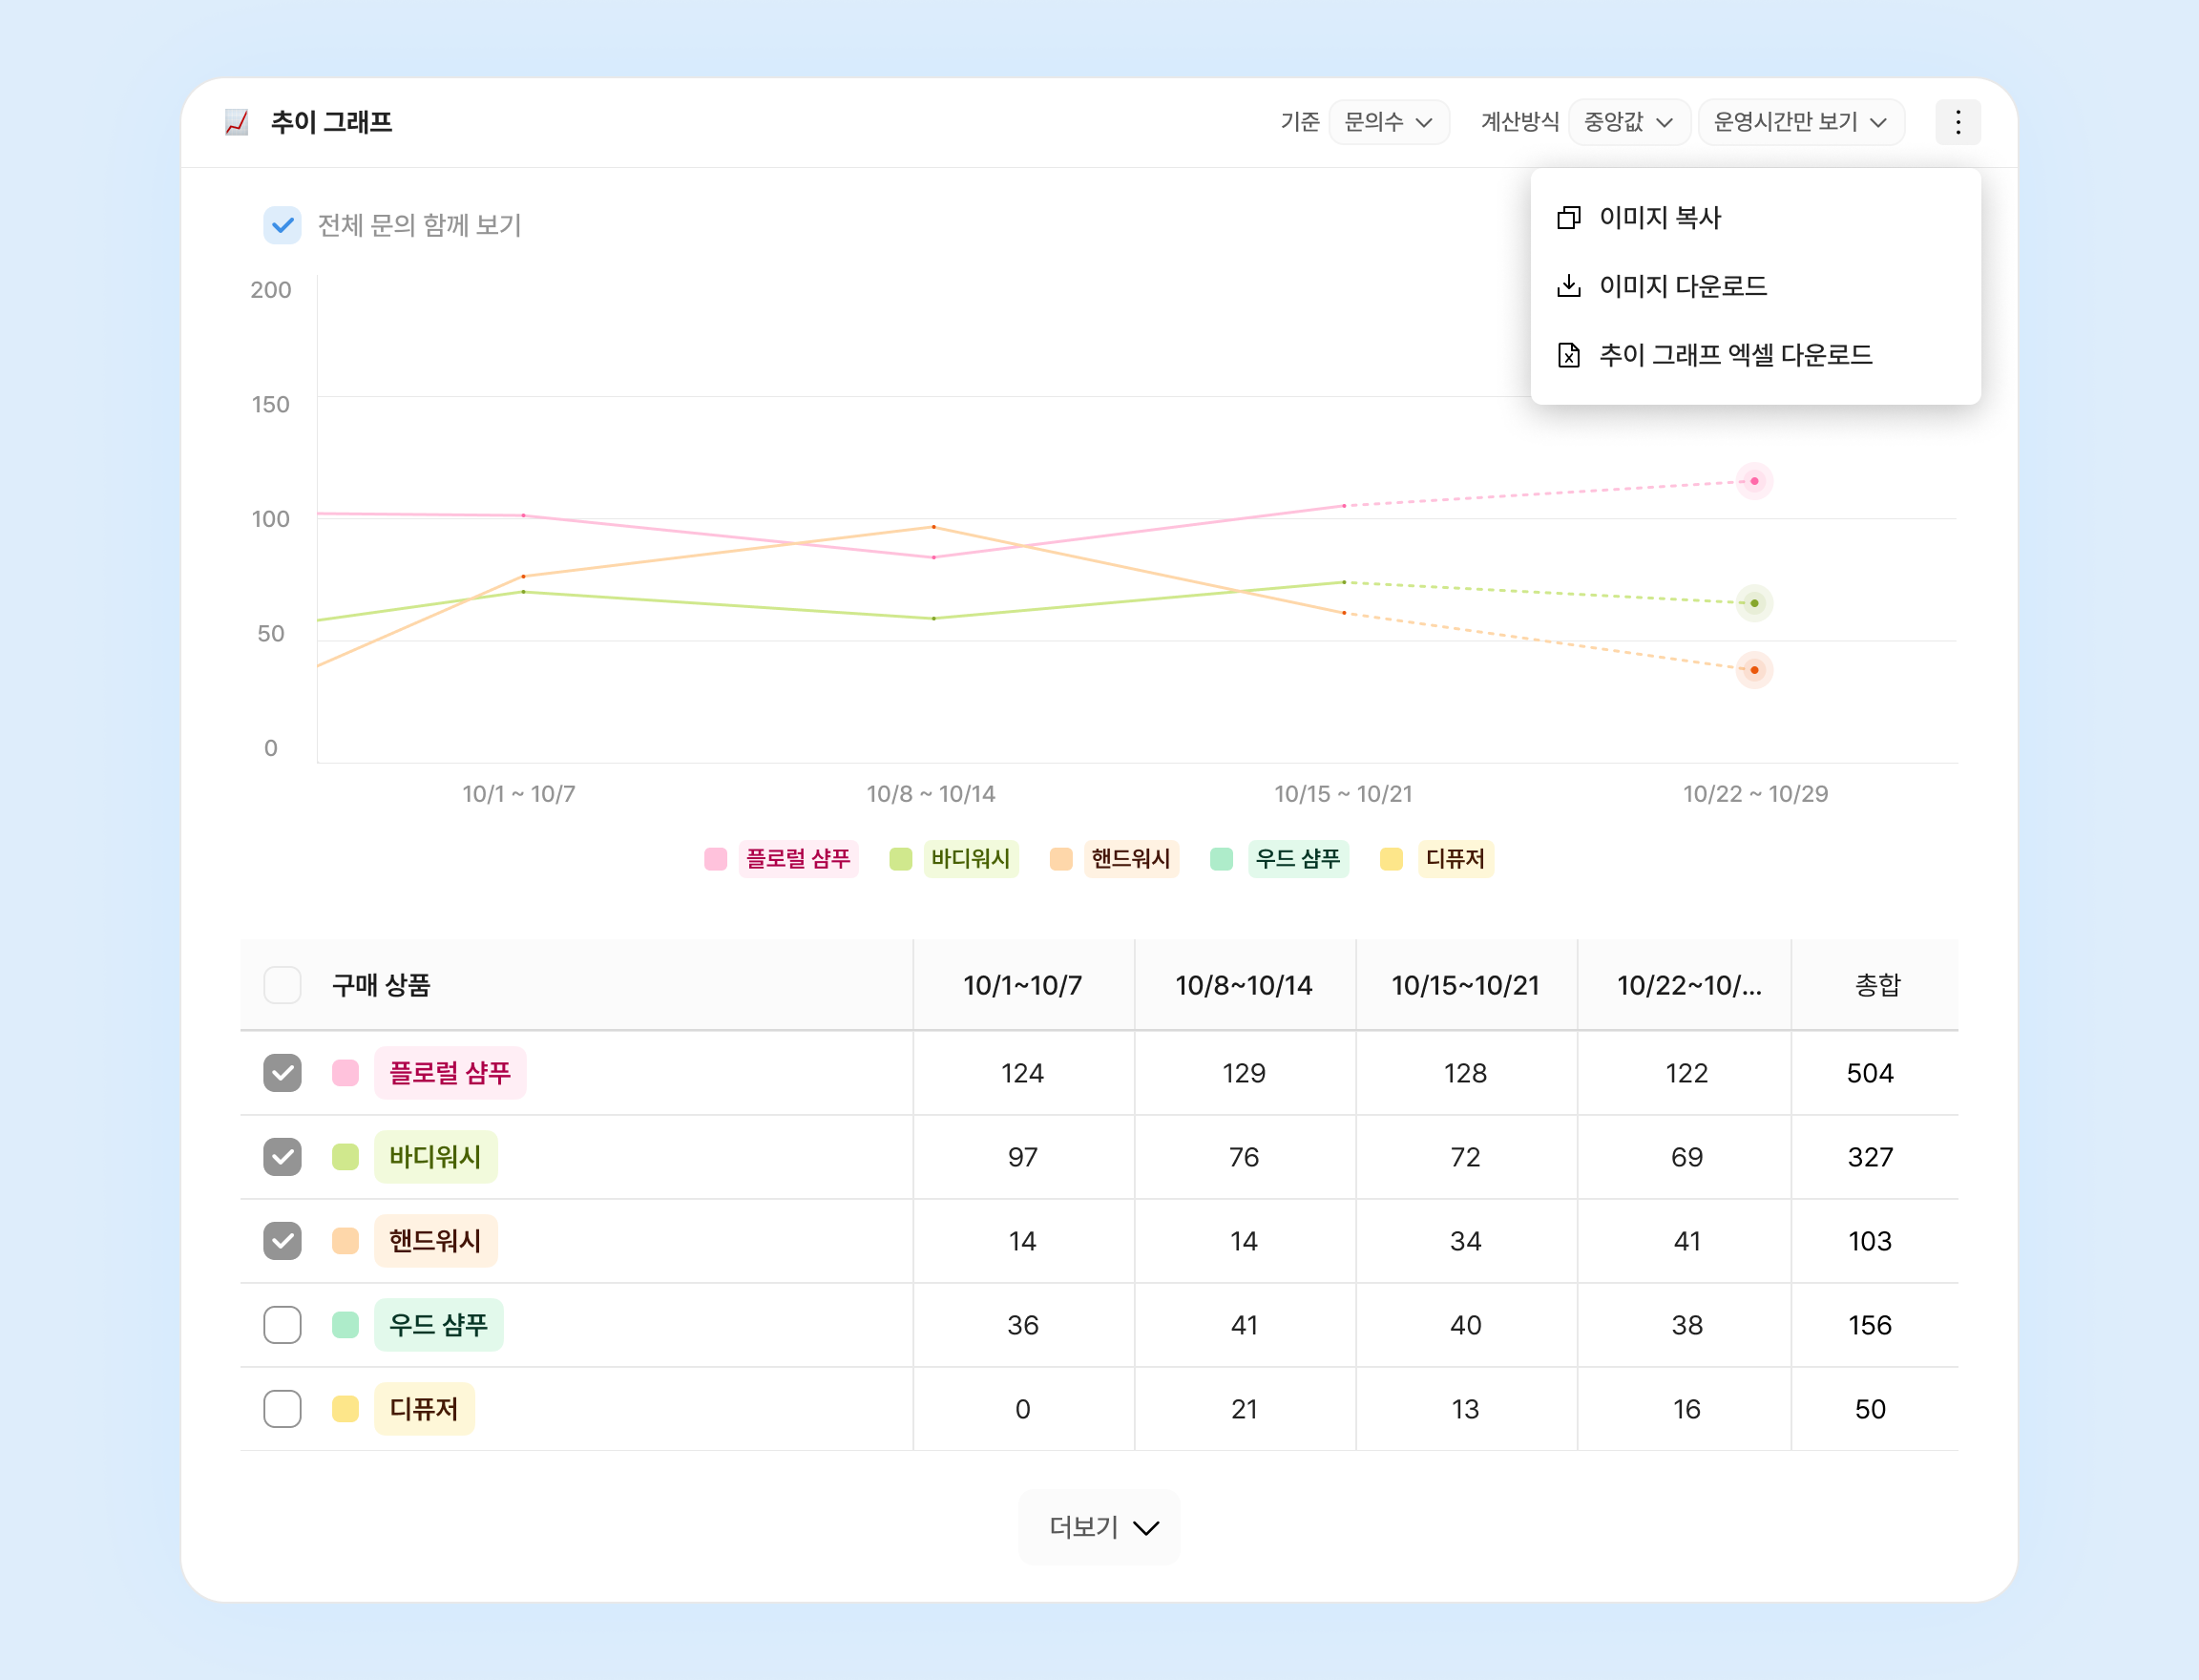Click the 핸드워시 legend color swatch
2199x1680 pixels.
[1061, 859]
